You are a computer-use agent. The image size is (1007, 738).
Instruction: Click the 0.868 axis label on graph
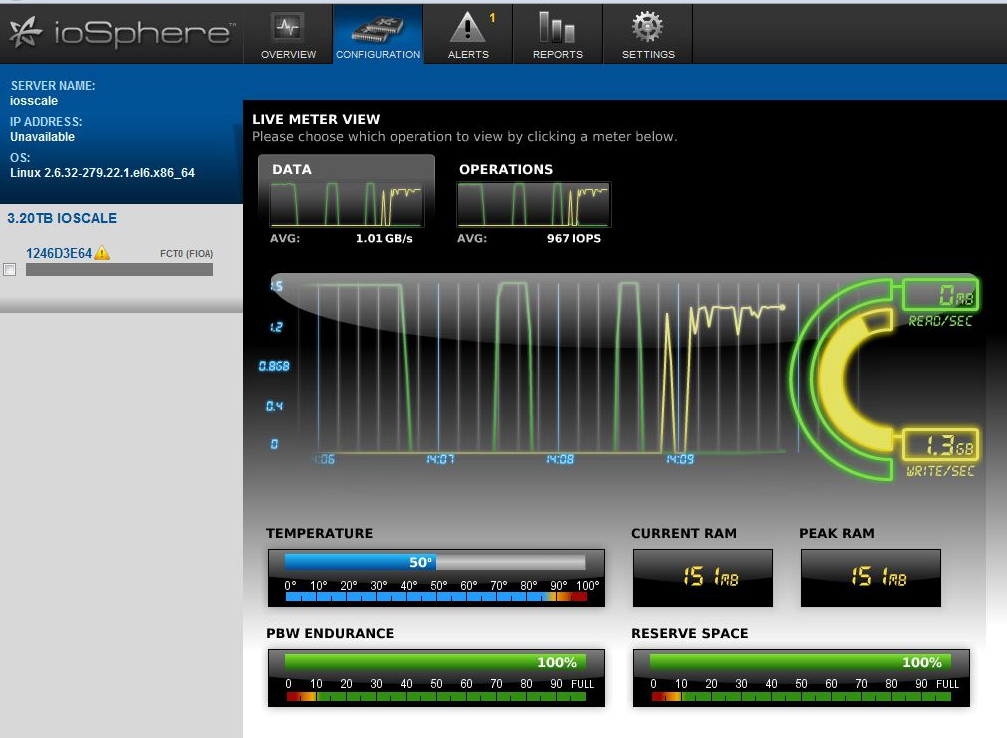point(274,366)
